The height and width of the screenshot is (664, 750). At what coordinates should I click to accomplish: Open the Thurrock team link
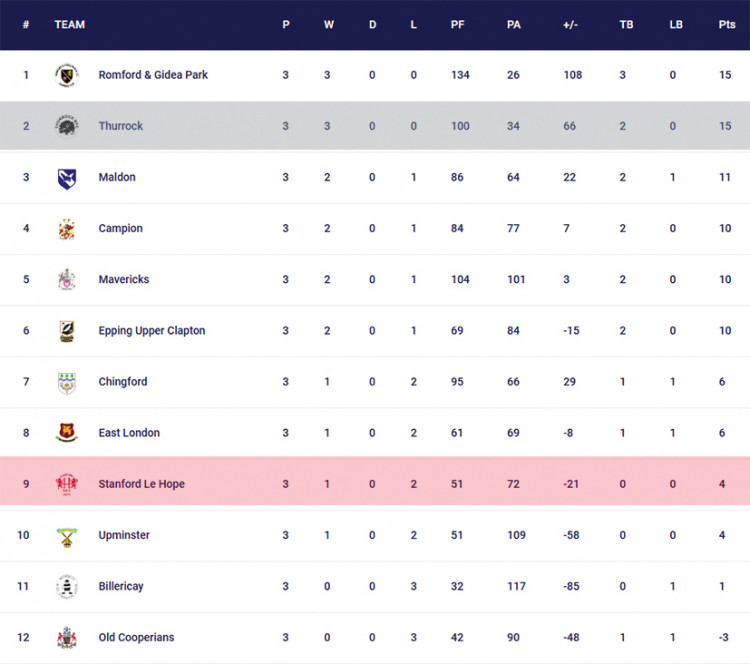121,126
